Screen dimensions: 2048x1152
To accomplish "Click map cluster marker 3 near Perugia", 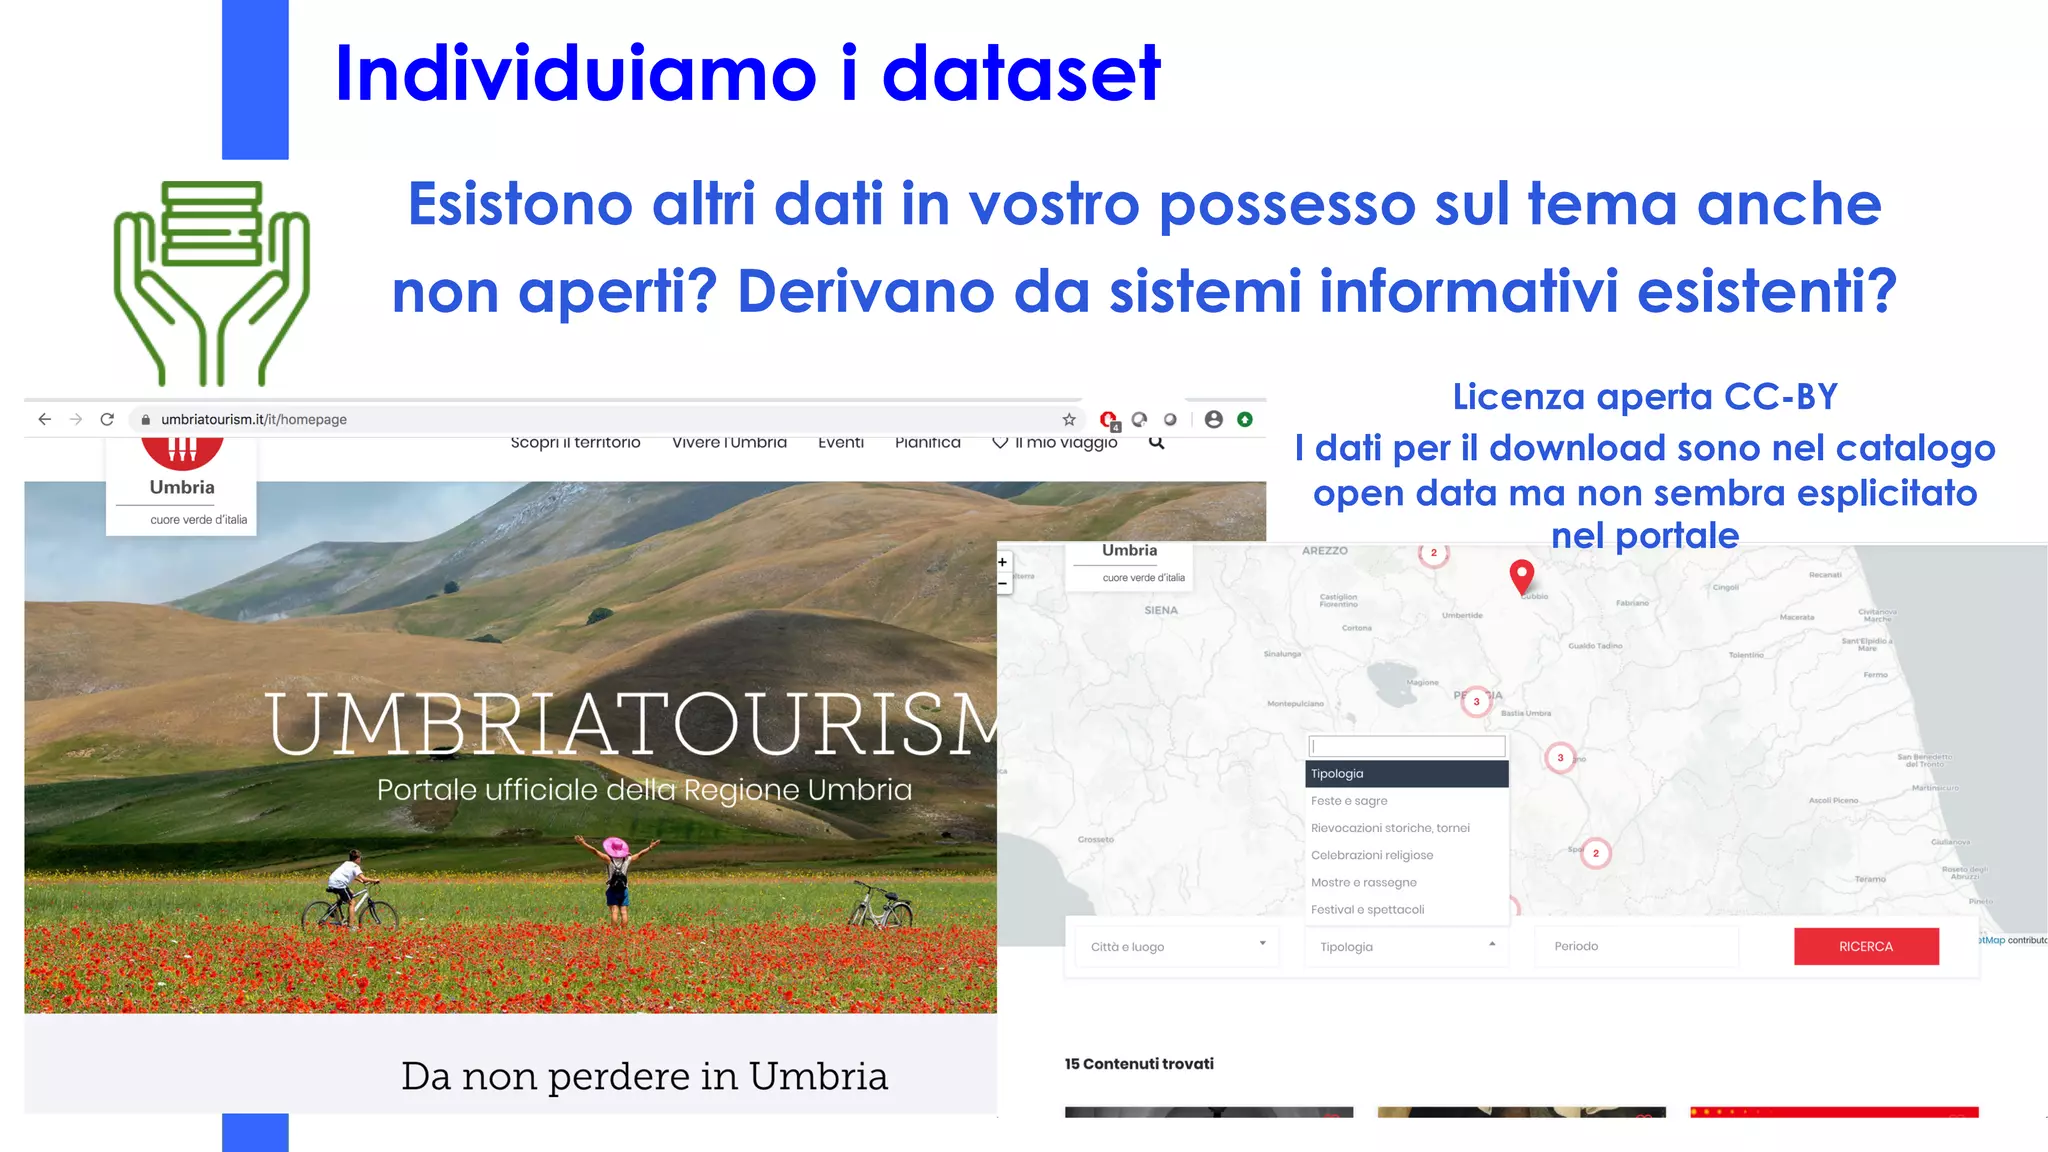I will [x=1476, y=701].
